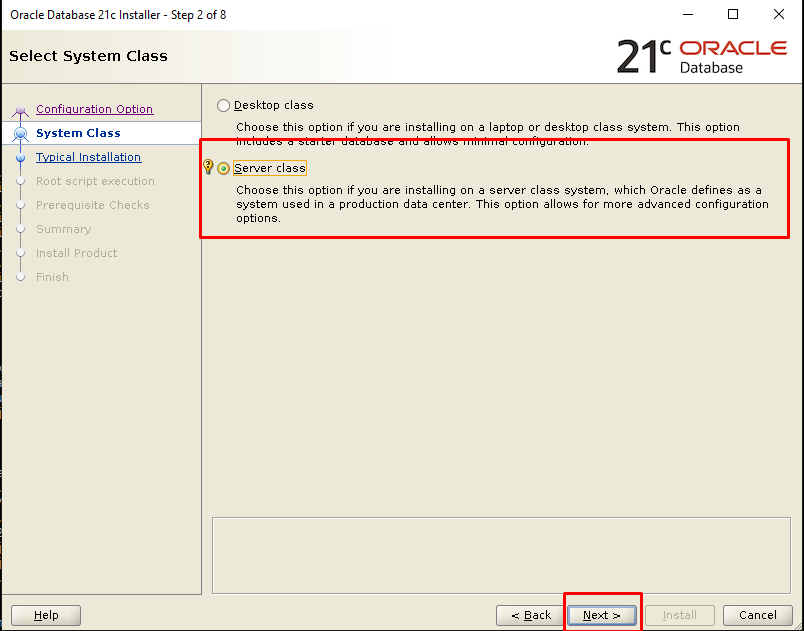Go to previous step with Back button

click(531, 615)
